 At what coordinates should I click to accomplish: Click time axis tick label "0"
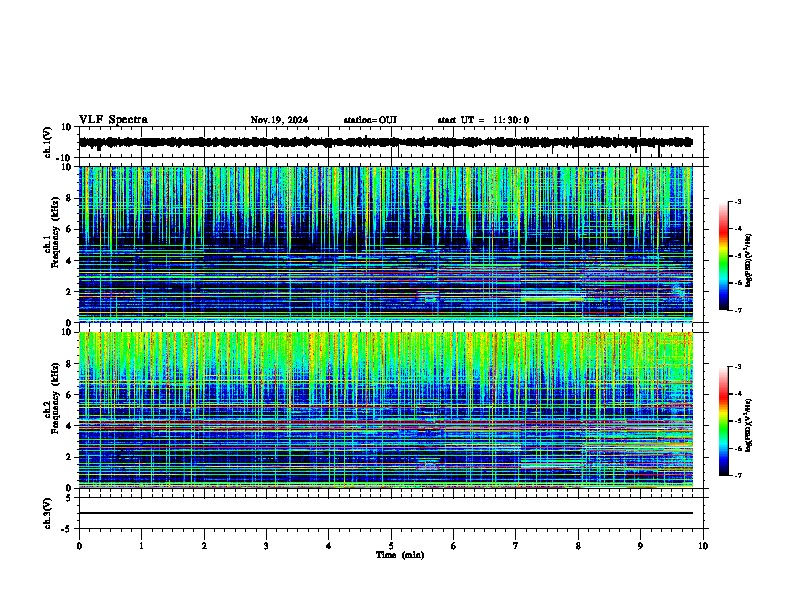[79, 546]
